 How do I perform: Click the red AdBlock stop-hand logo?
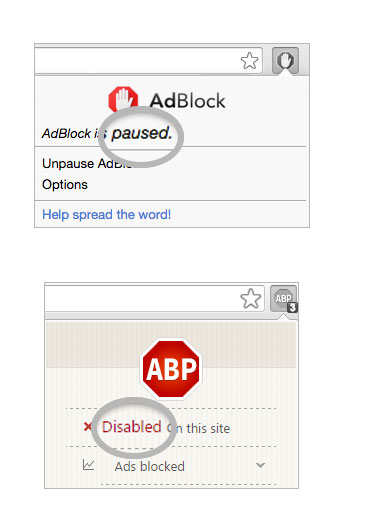pyautogui.click(x=123, y=99)
